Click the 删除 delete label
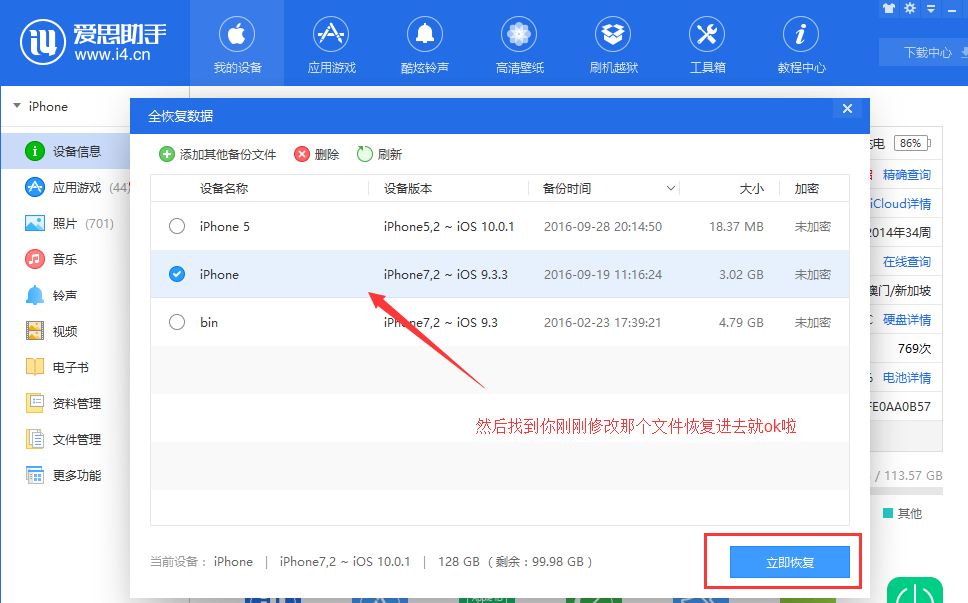Image resolution: width=968 pixels, height=603 pixels. pyautogui.click(x=327, y=154)
